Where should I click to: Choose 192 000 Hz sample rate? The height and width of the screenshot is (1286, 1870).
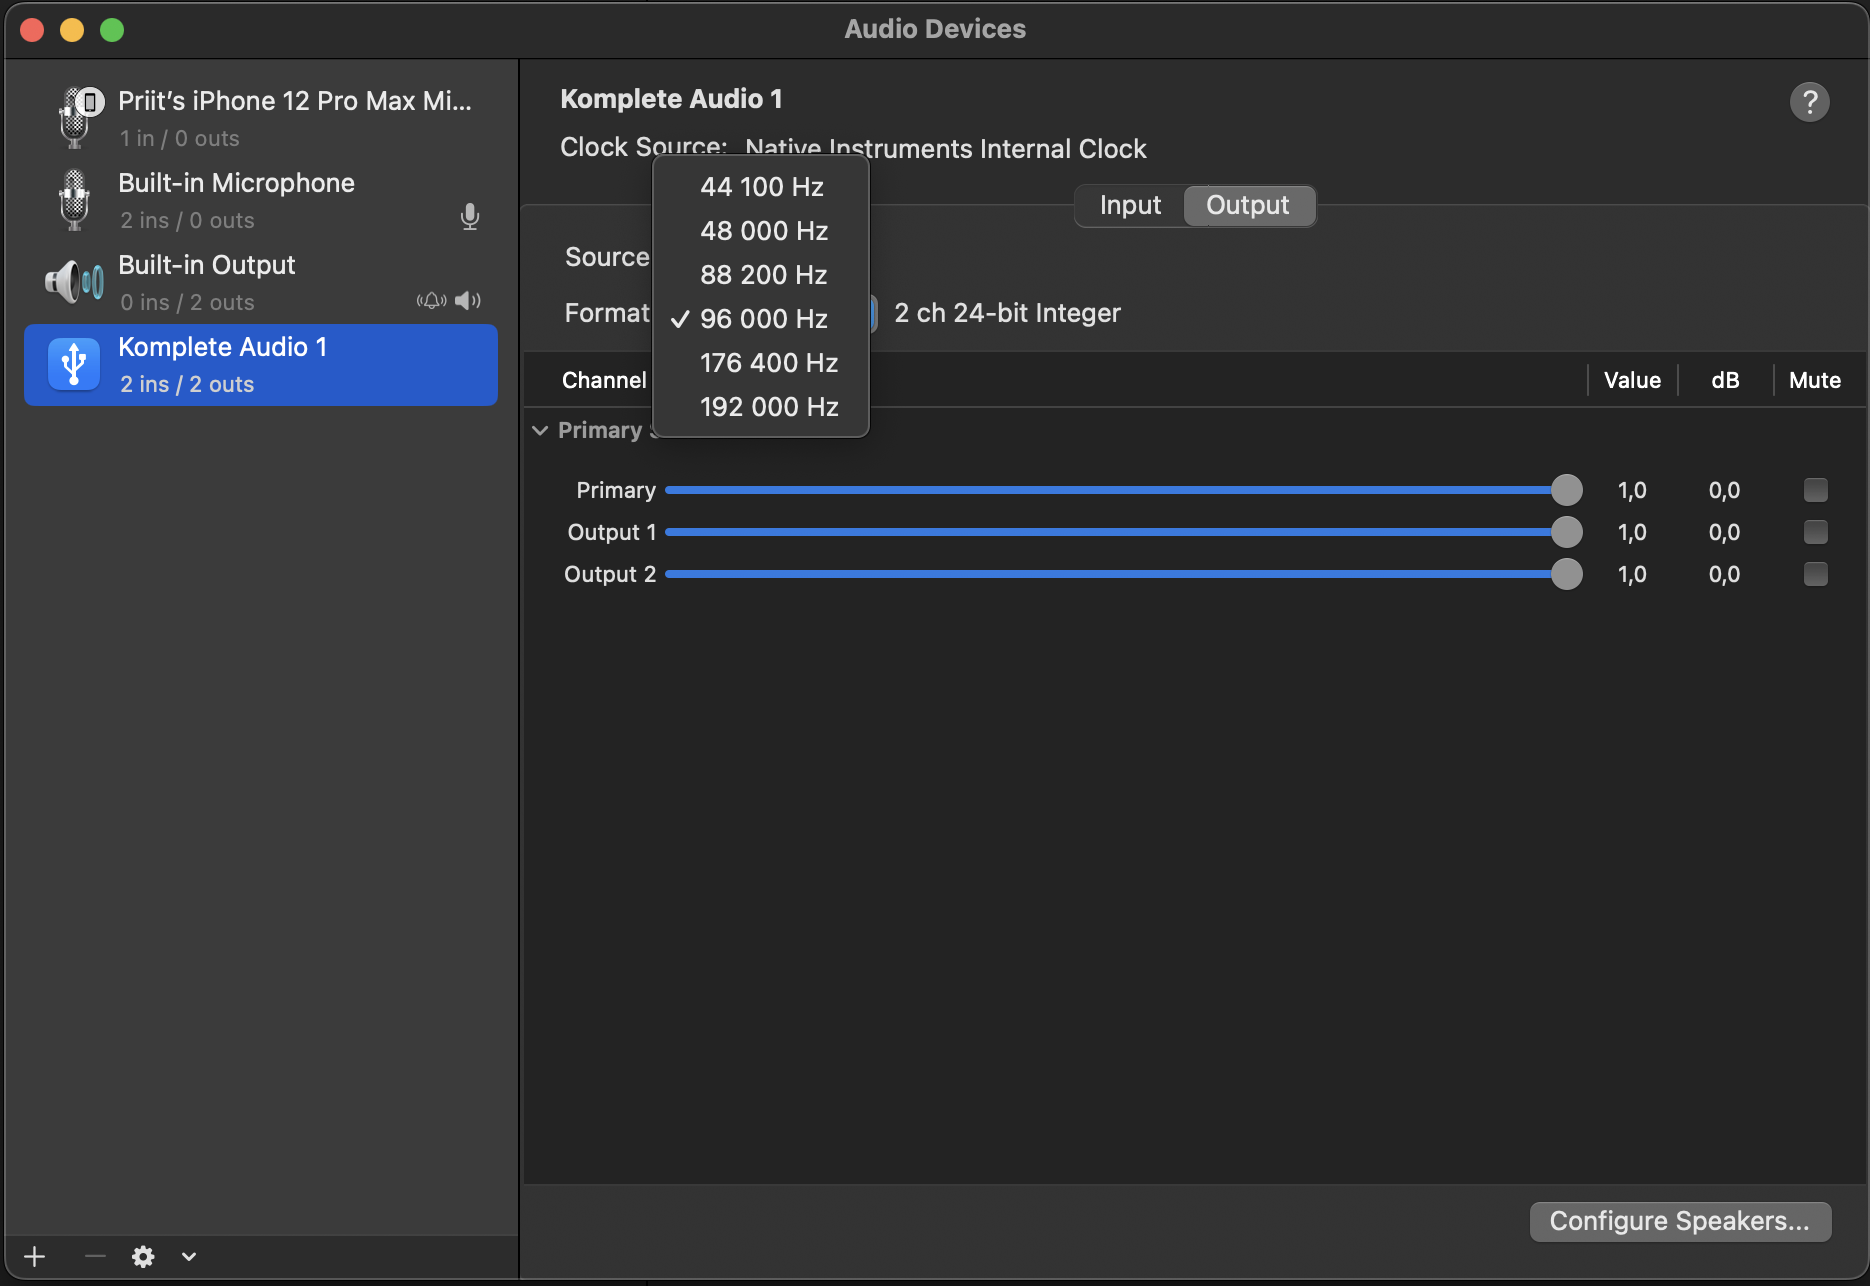click(761, 407)
